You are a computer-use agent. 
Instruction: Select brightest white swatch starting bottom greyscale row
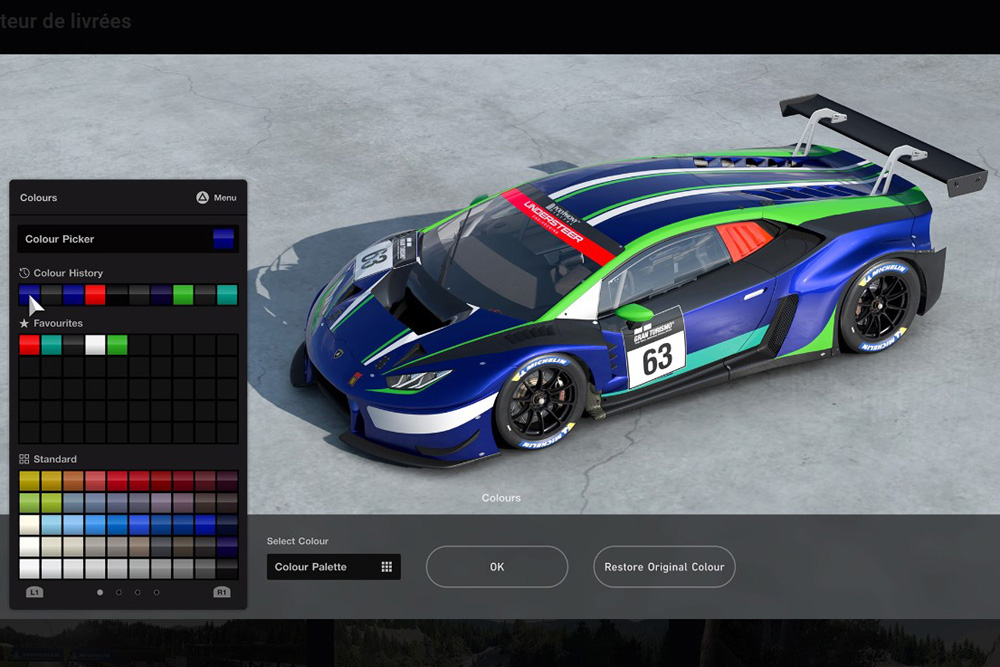29,568
